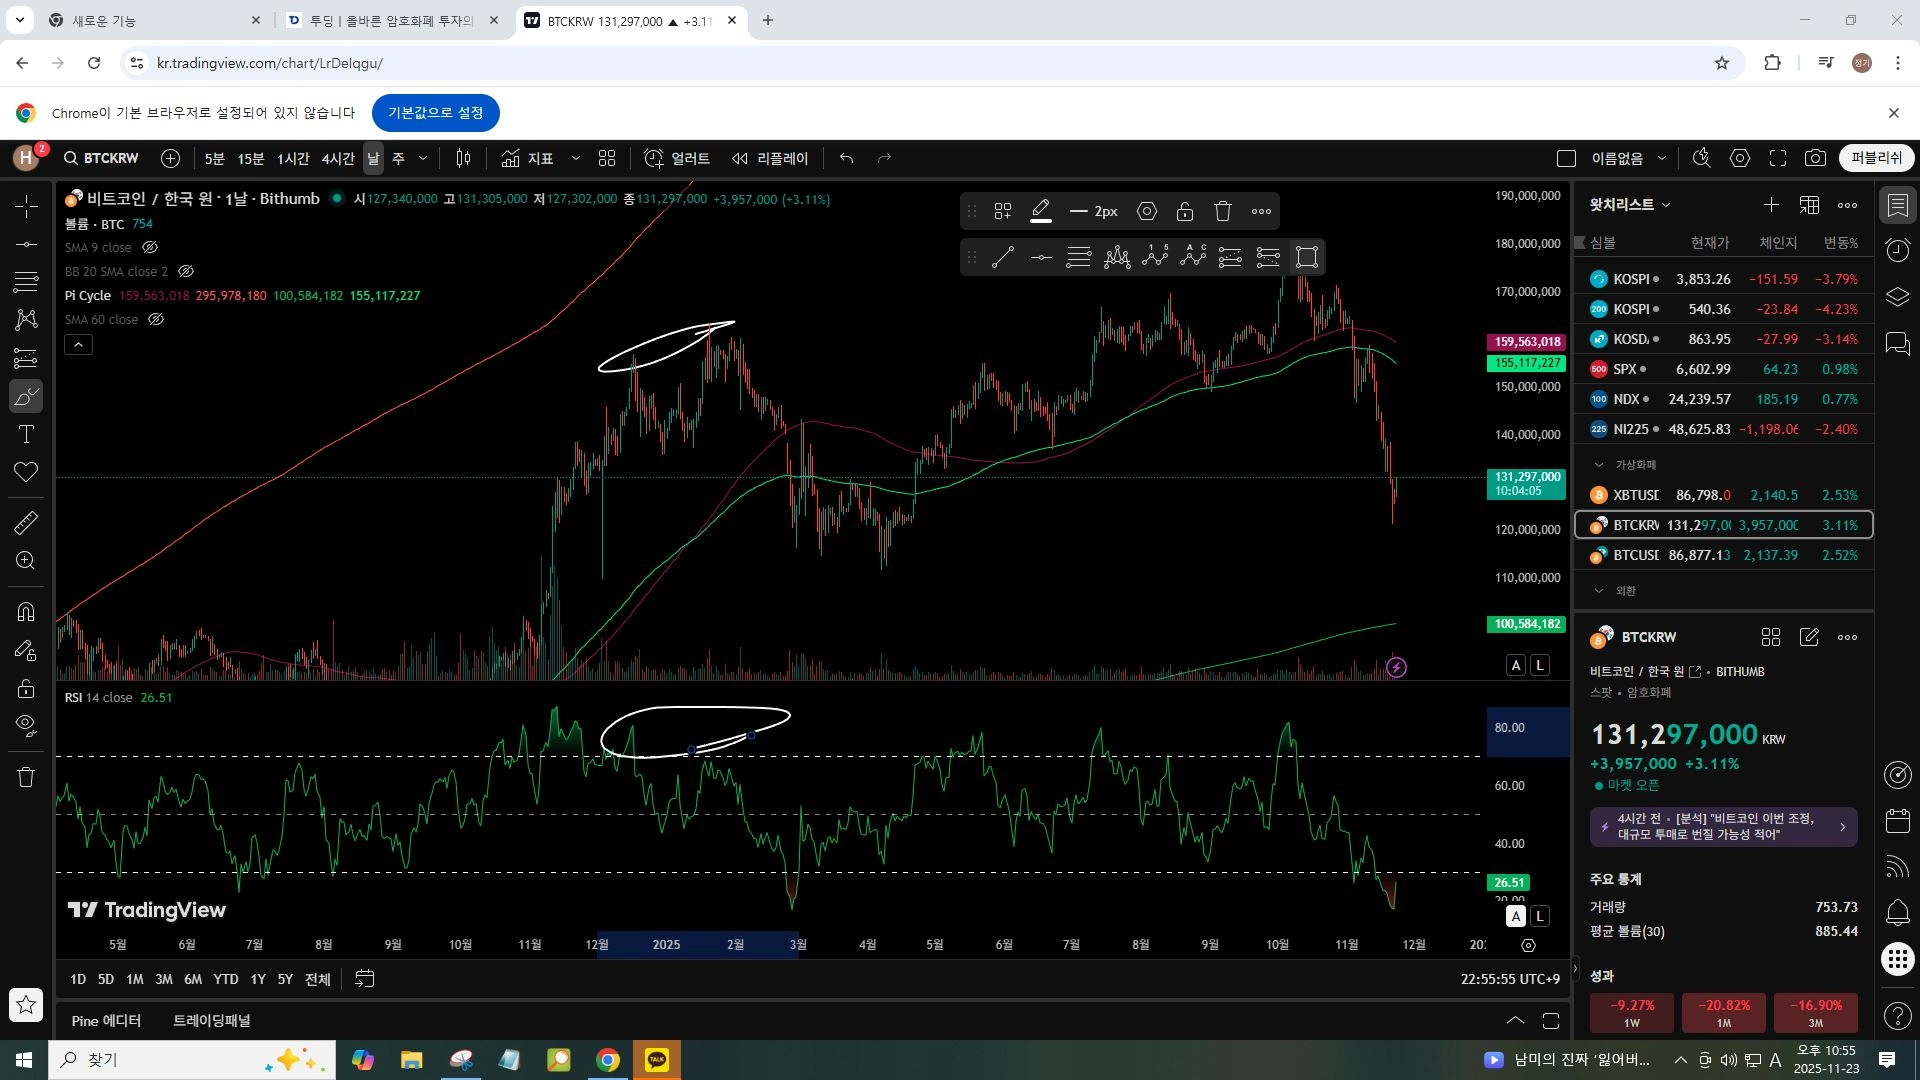Expand the 왓치리스트 watchlist dropdown

click(1666, 205)
